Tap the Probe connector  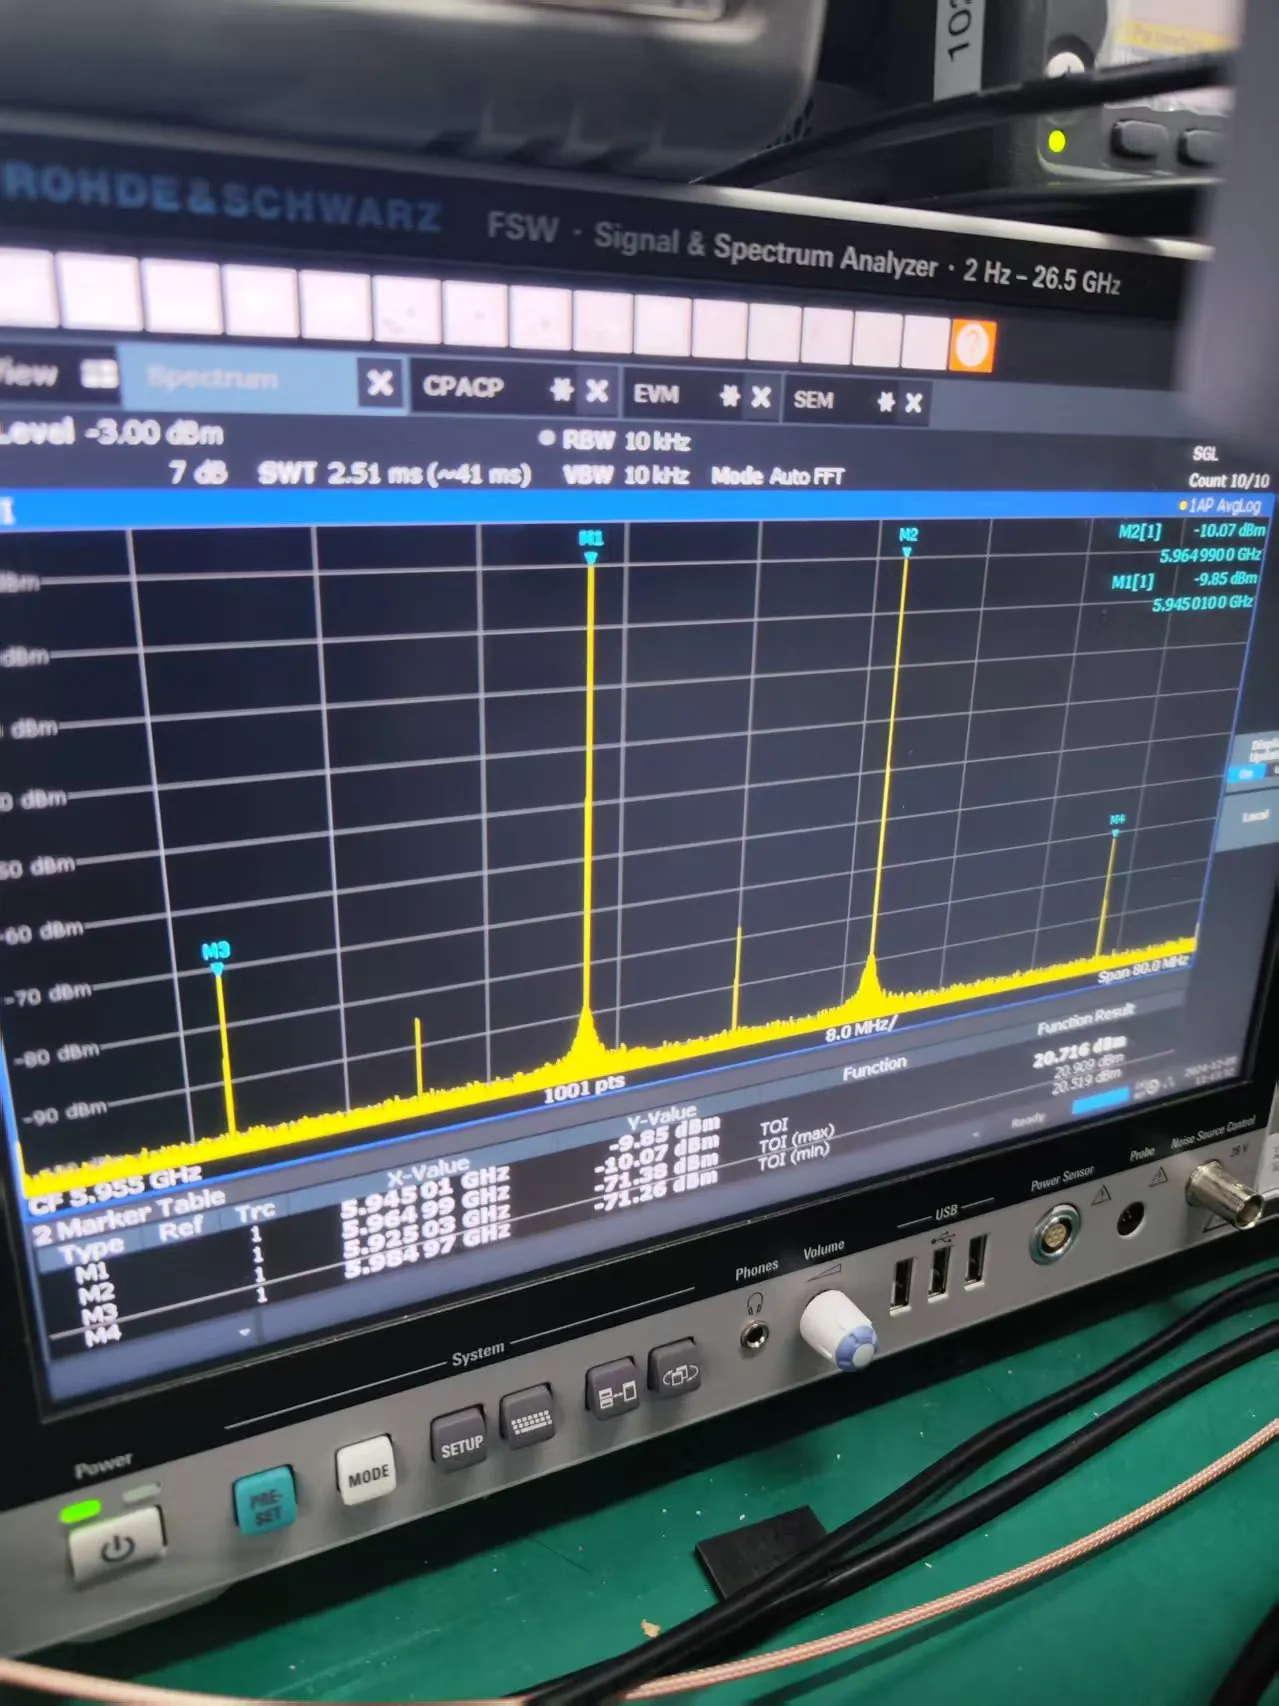click(x=1129, y=1218)
